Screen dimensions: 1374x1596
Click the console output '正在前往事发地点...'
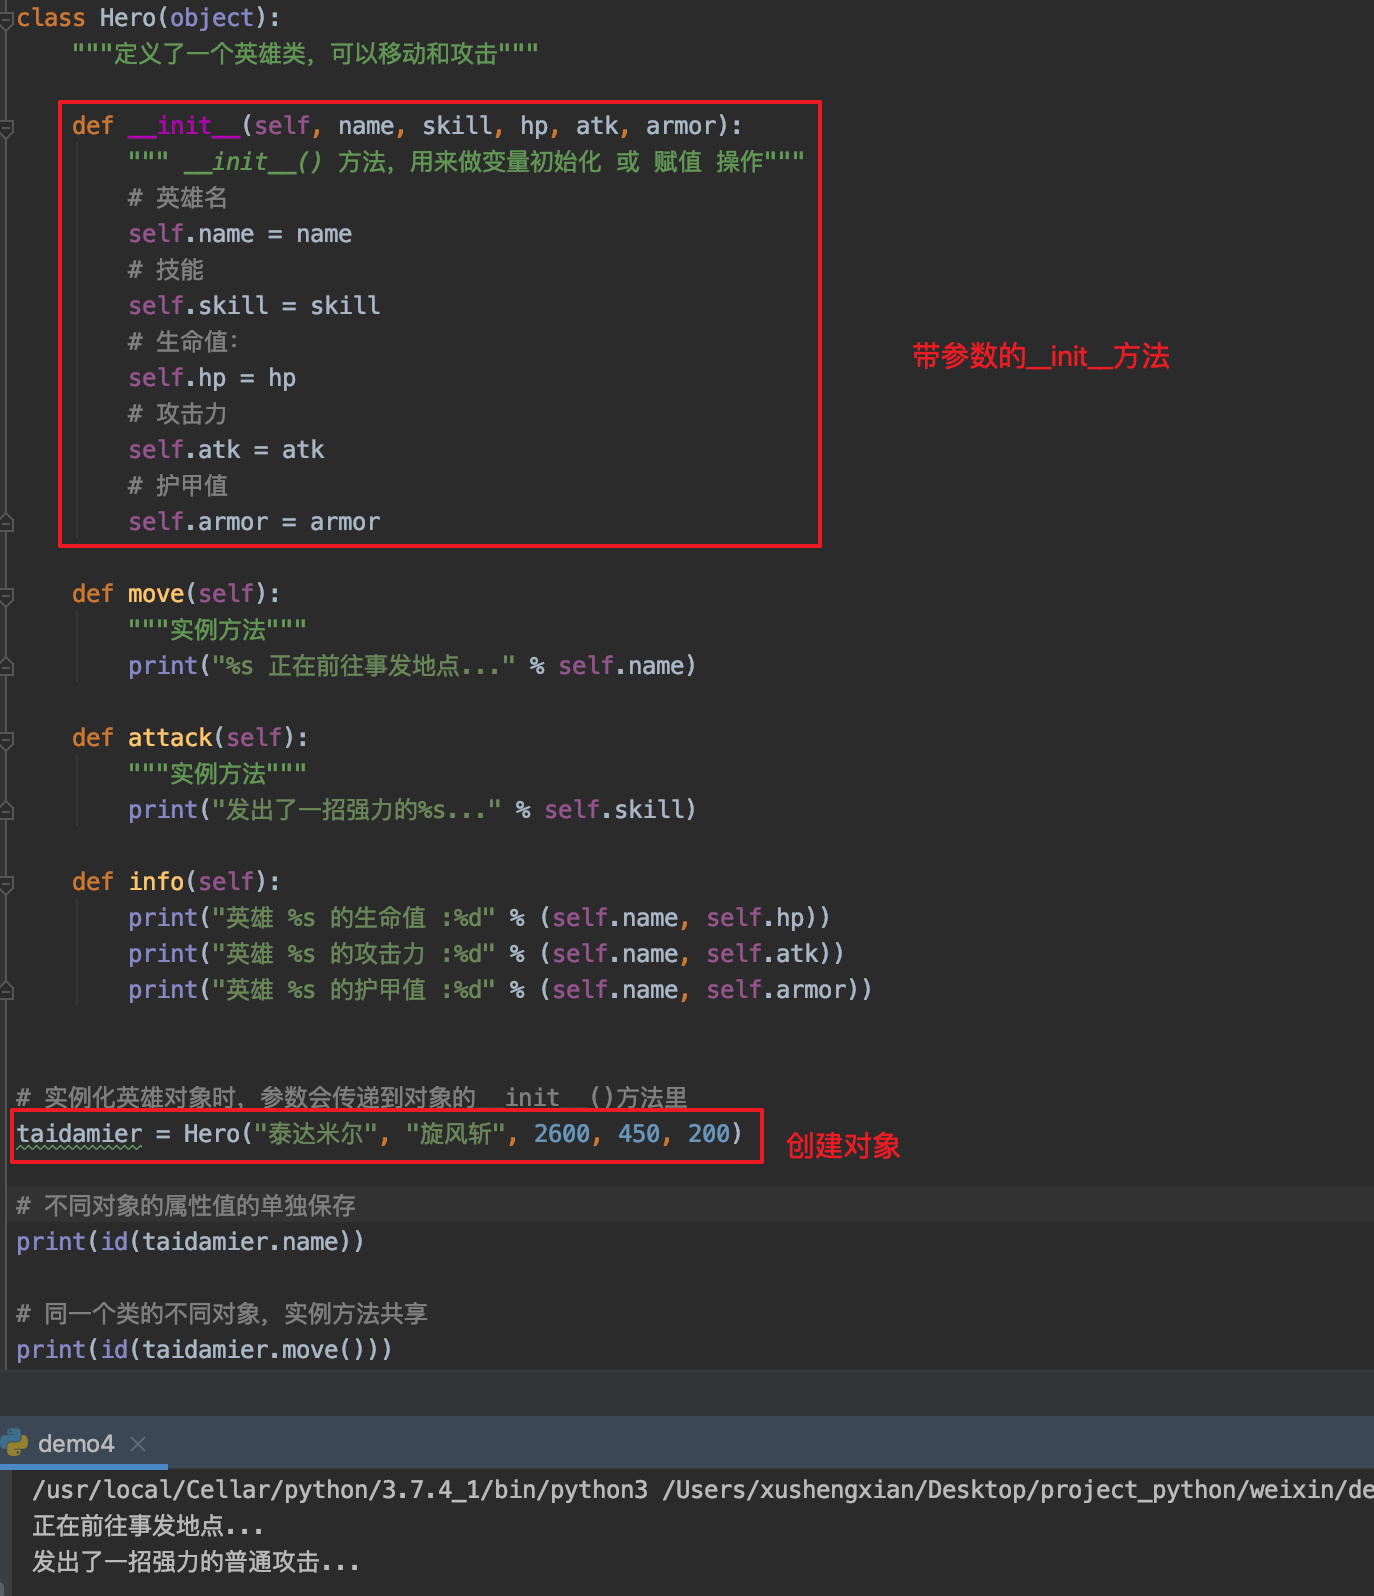coord(148,1526)
